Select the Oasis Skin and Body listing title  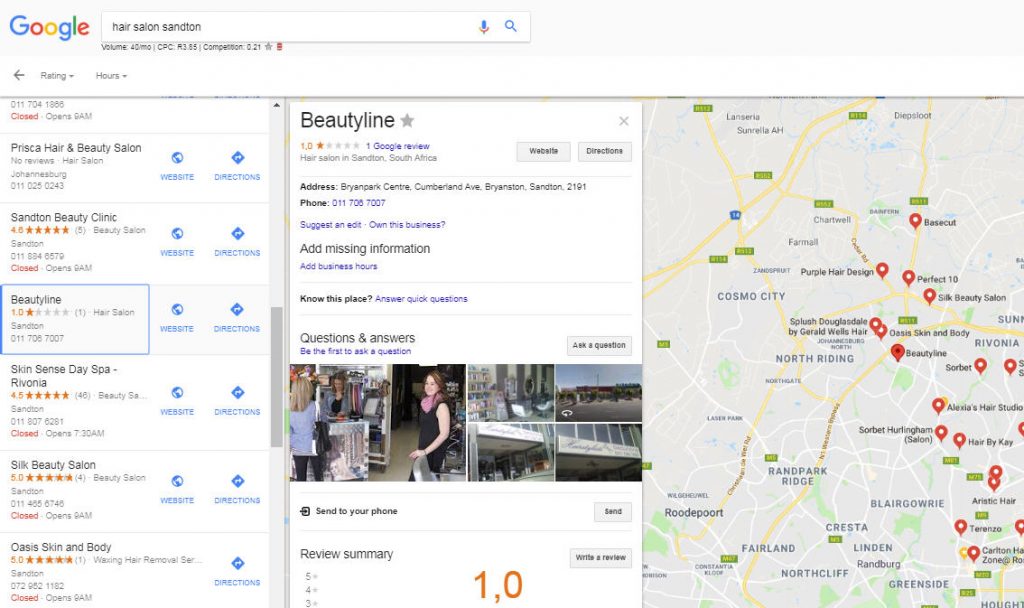[61, 547]
